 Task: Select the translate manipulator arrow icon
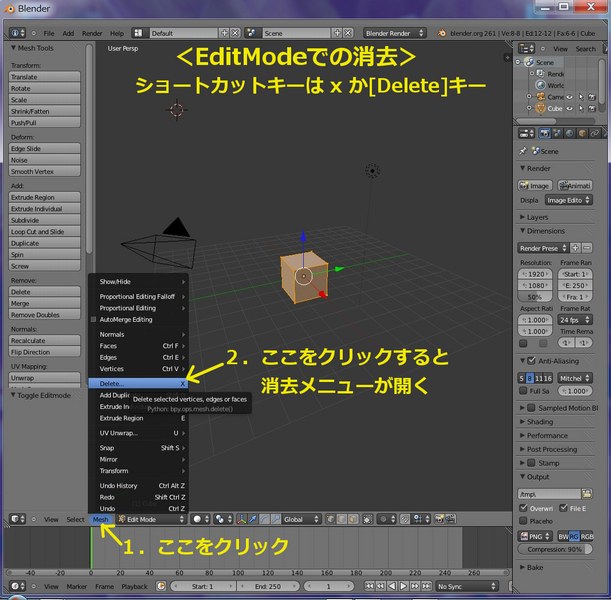(x=253, y=519)
